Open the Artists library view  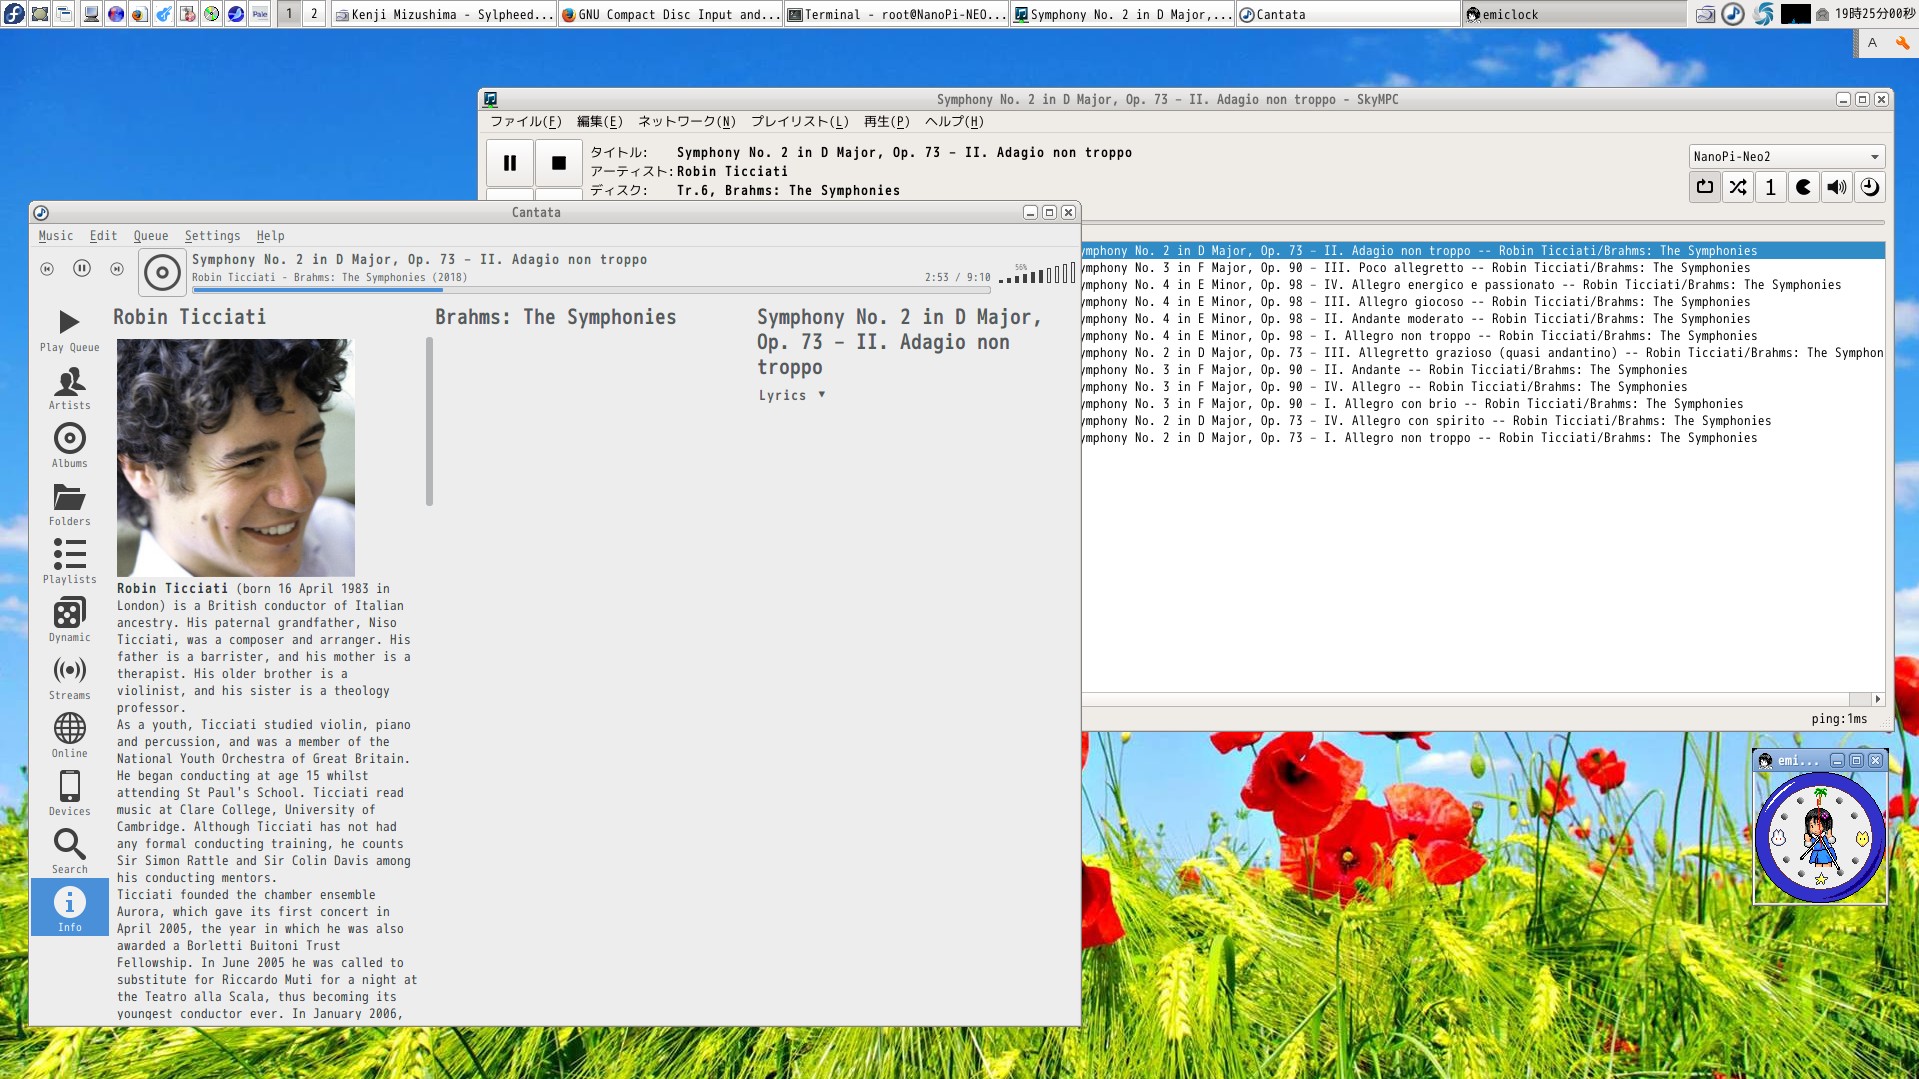click(x=69, y=388)
